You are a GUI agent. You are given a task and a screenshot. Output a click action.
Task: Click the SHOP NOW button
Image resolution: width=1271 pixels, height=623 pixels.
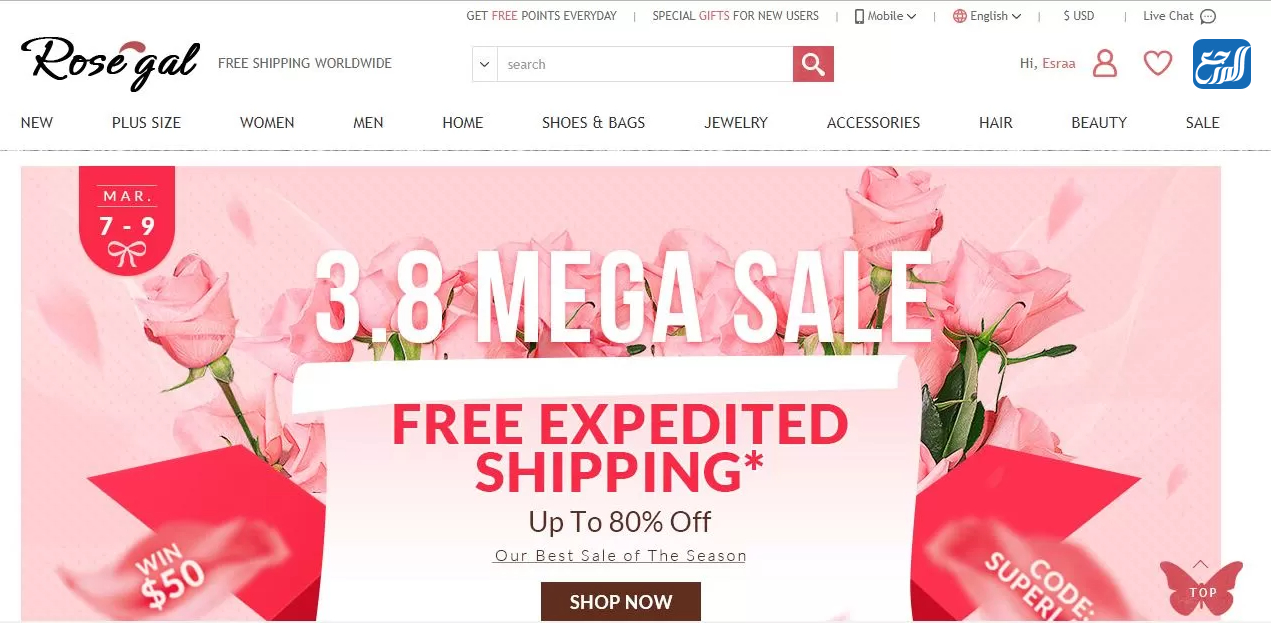[621, 602]
